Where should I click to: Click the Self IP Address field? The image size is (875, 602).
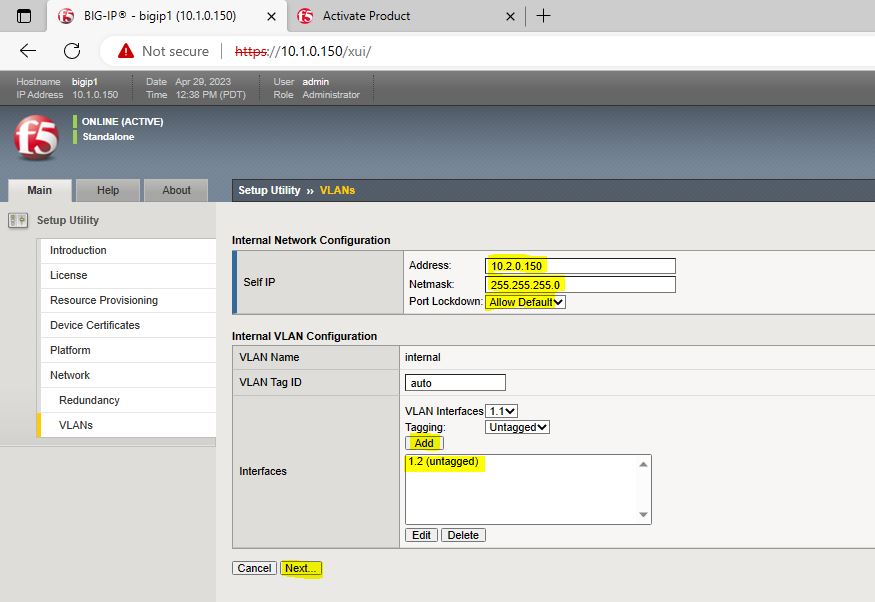[x=580, y=266]
